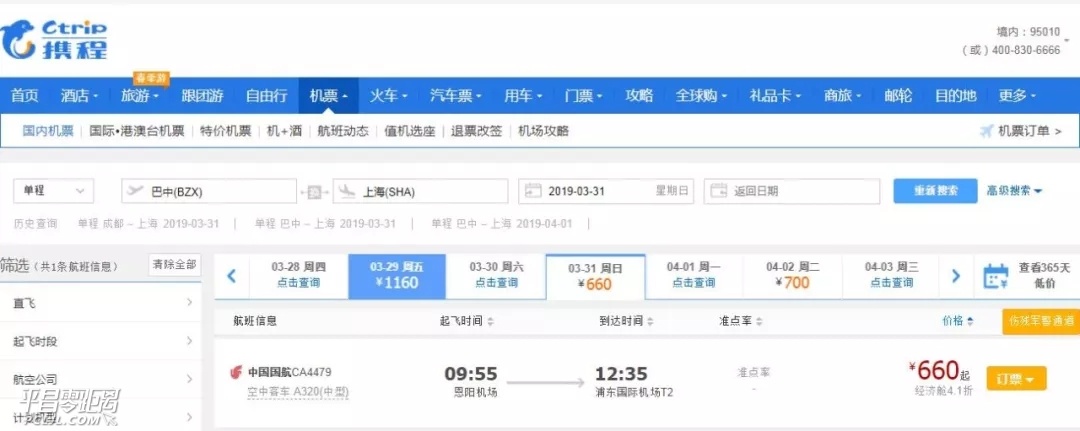
Task: Open the 火车 navigation dropdown
Action: [388, 96]
